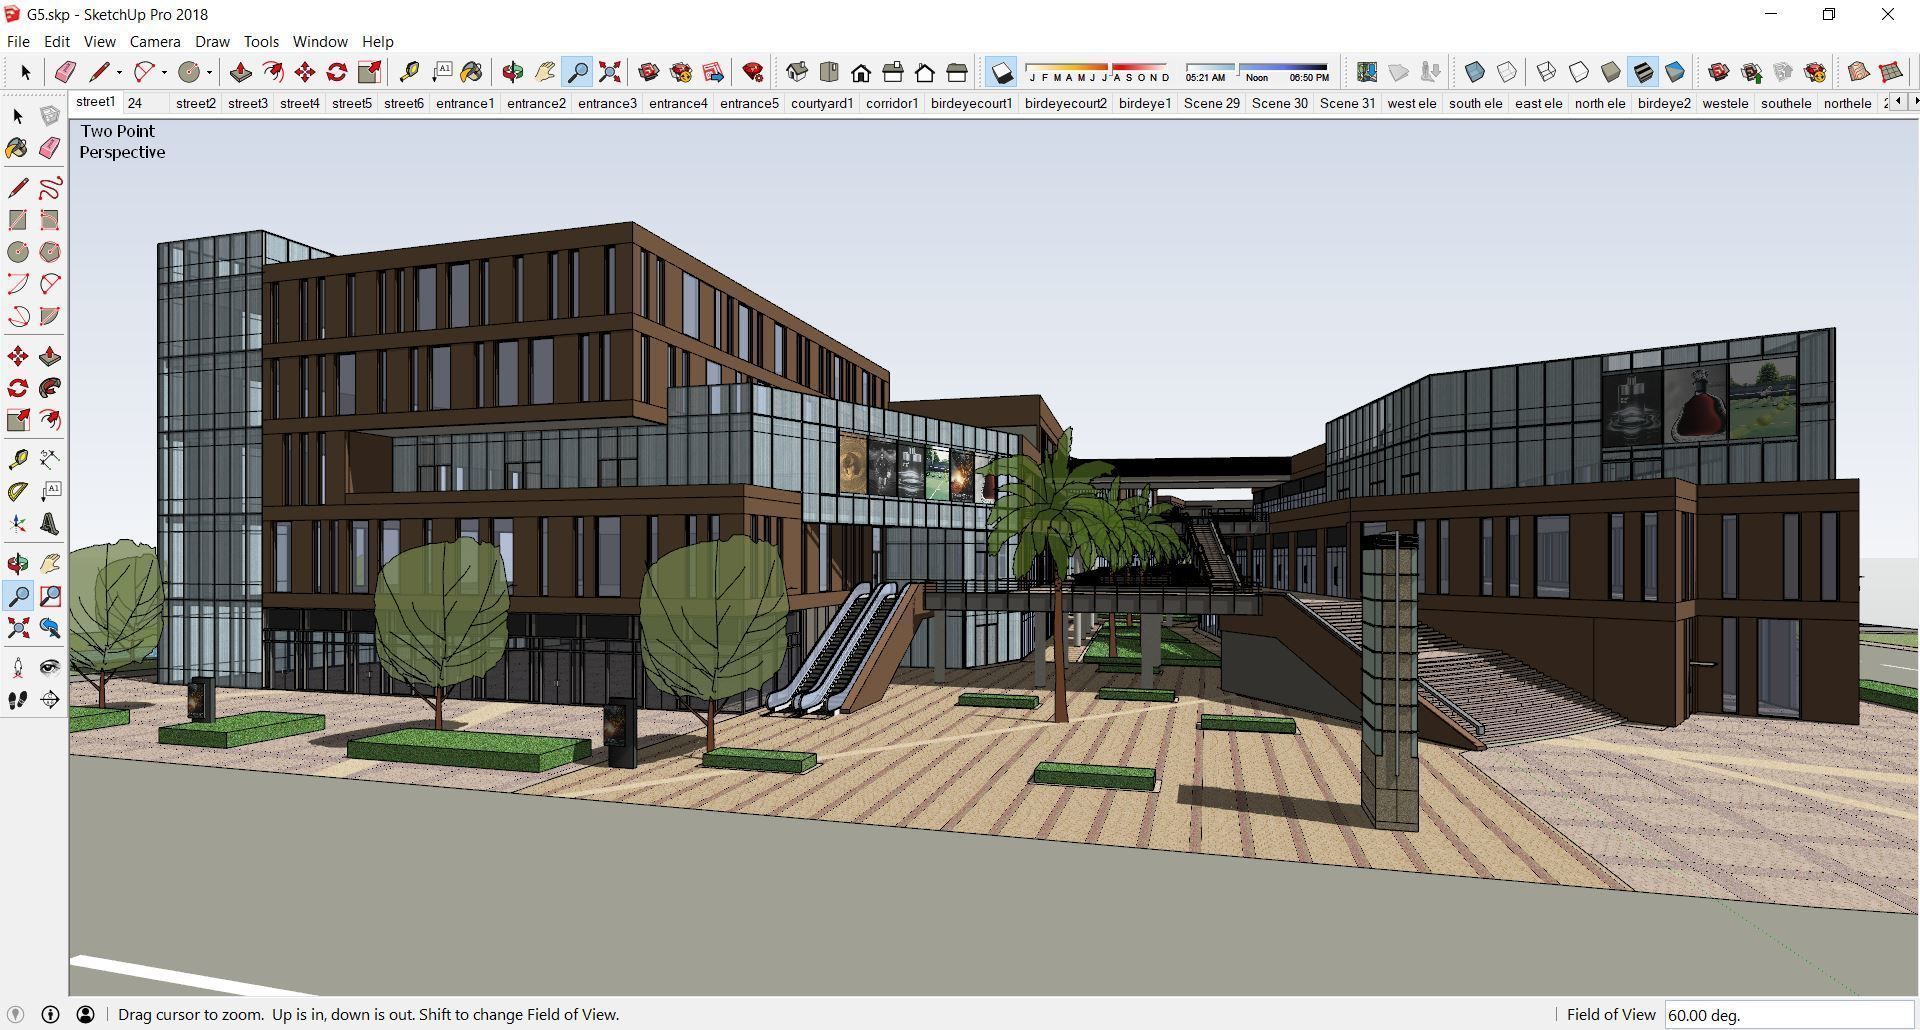Screen dimensions: 1920x1030
Task: Open the Window menu
Action: tap(320, 42)
